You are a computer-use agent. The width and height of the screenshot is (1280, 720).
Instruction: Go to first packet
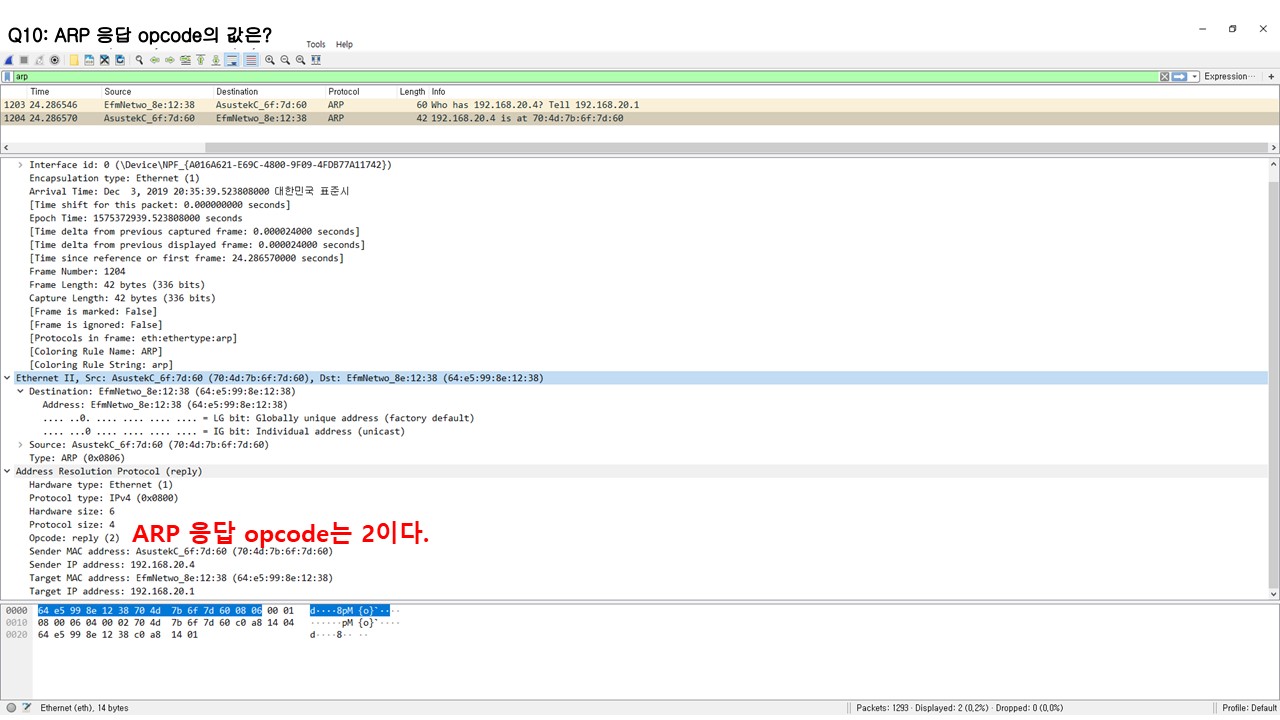point(200,60)
